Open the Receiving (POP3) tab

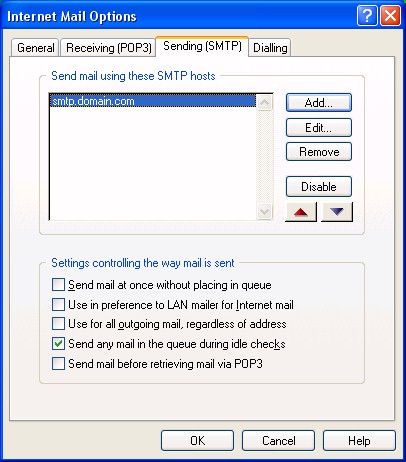pyautogui.click(x=109, y=48)
